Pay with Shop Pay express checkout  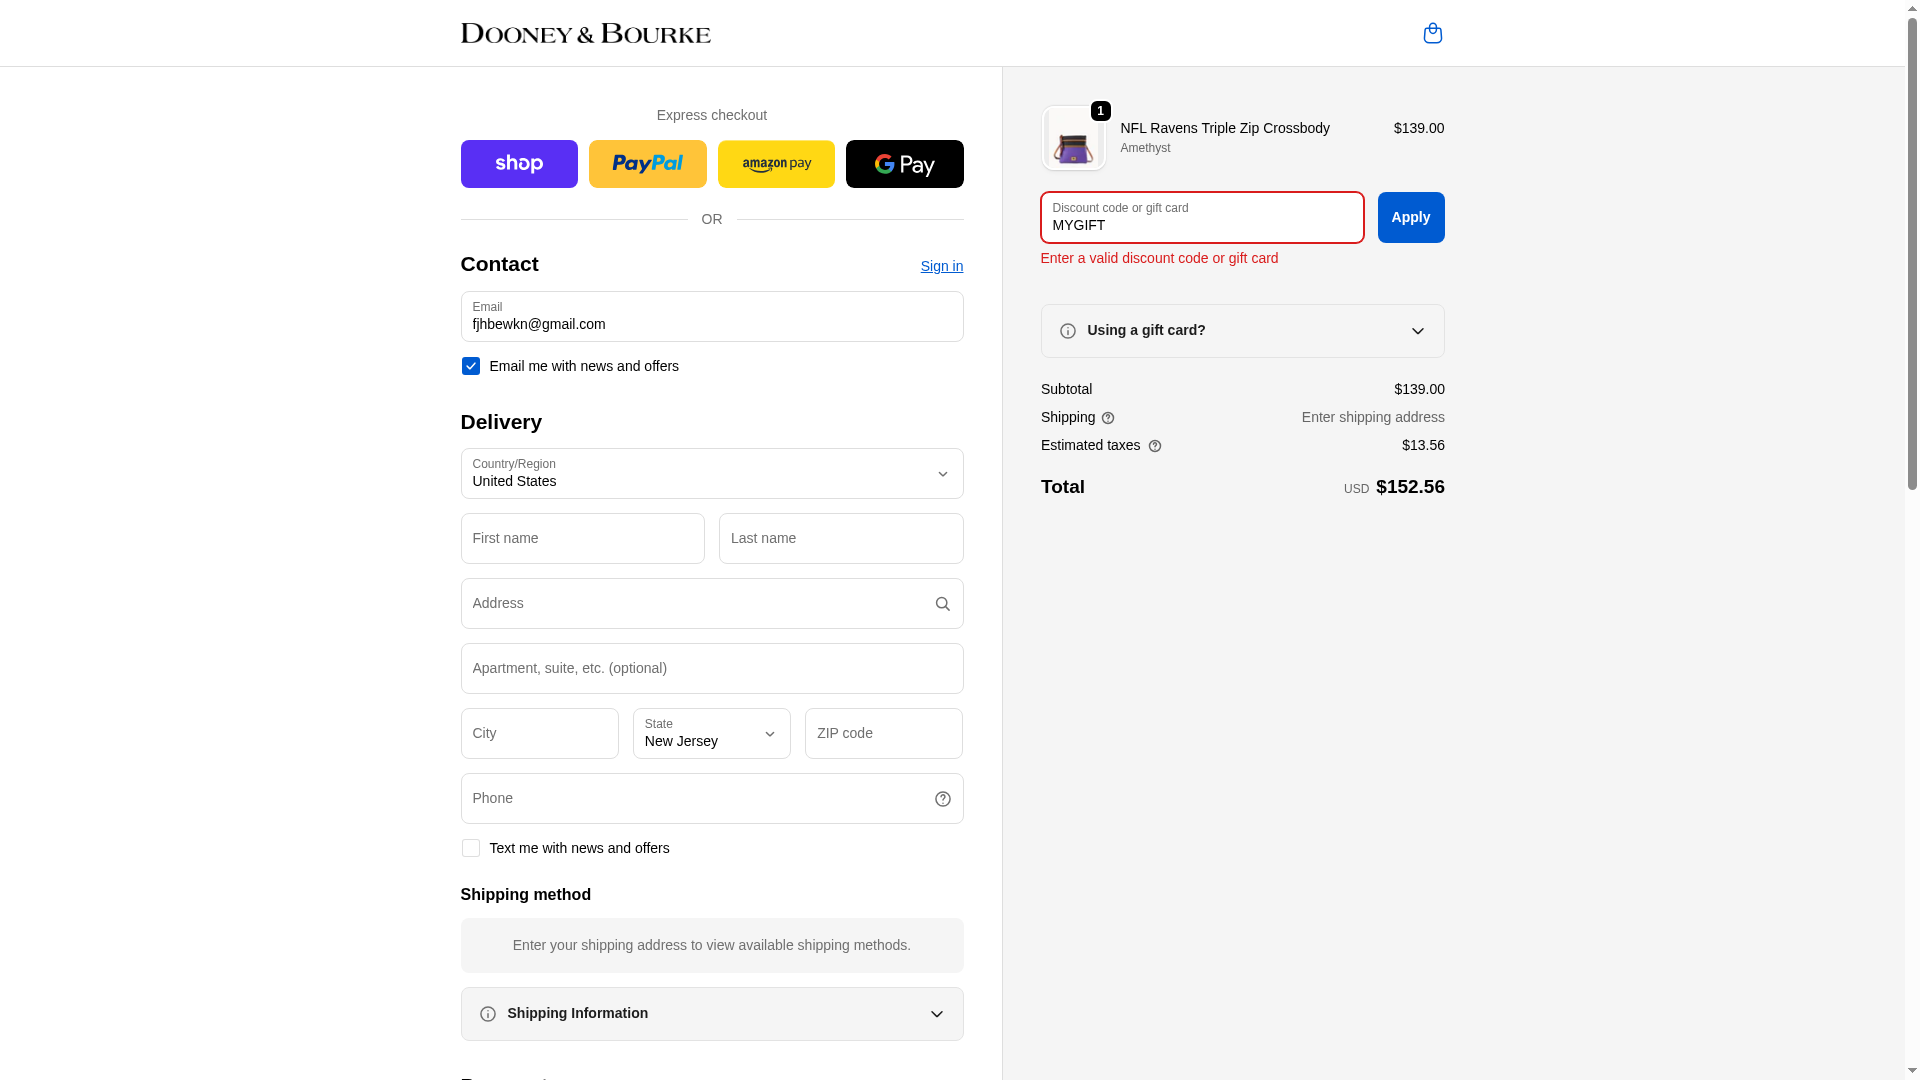[x=519, y=164]
